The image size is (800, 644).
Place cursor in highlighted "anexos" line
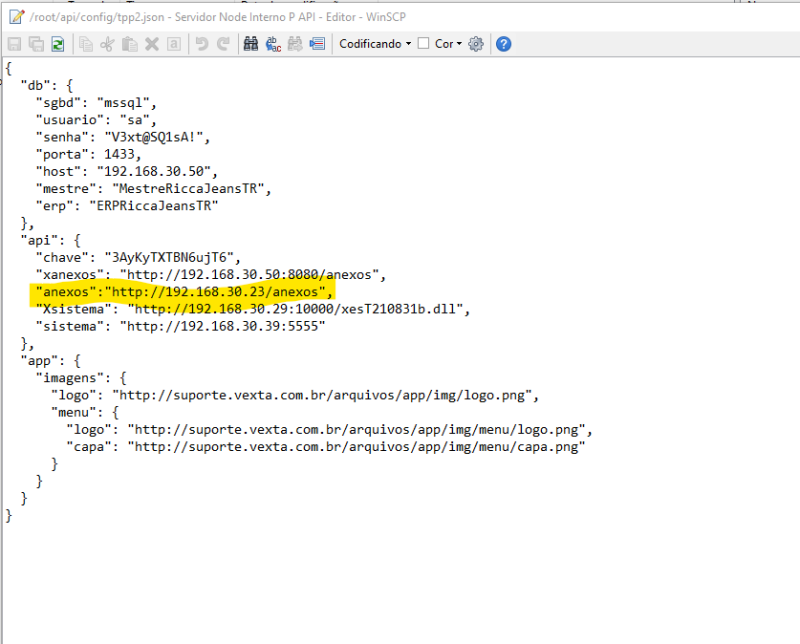coord(180,291)
